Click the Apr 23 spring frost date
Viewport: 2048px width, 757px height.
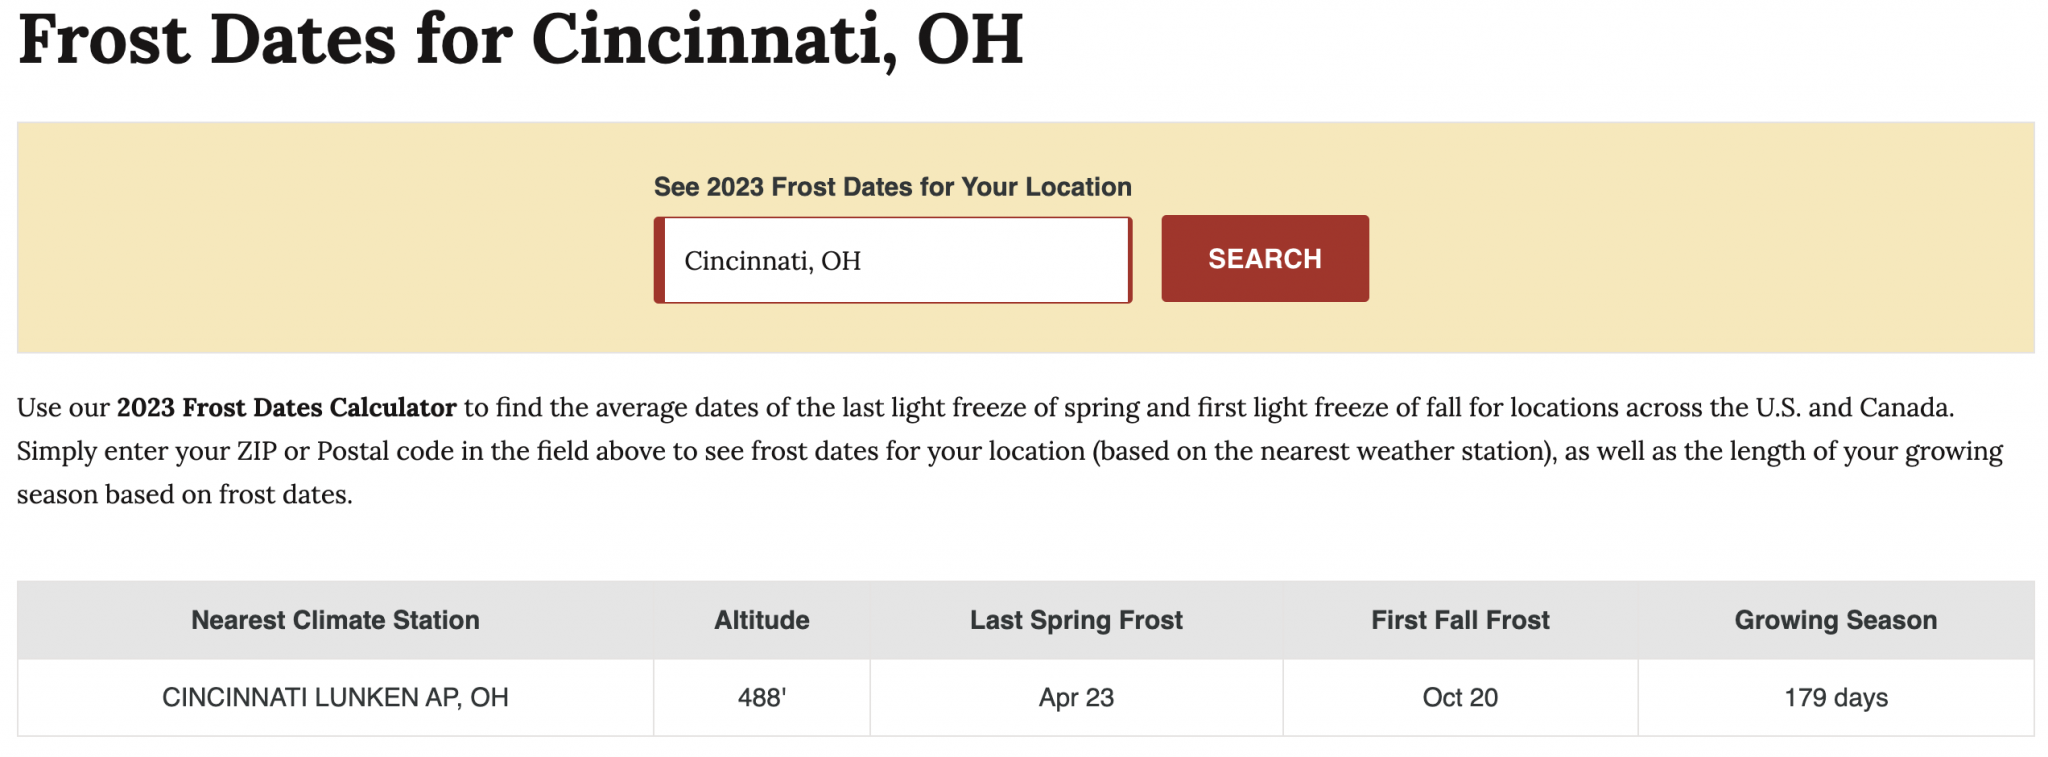pos(1075,697)
